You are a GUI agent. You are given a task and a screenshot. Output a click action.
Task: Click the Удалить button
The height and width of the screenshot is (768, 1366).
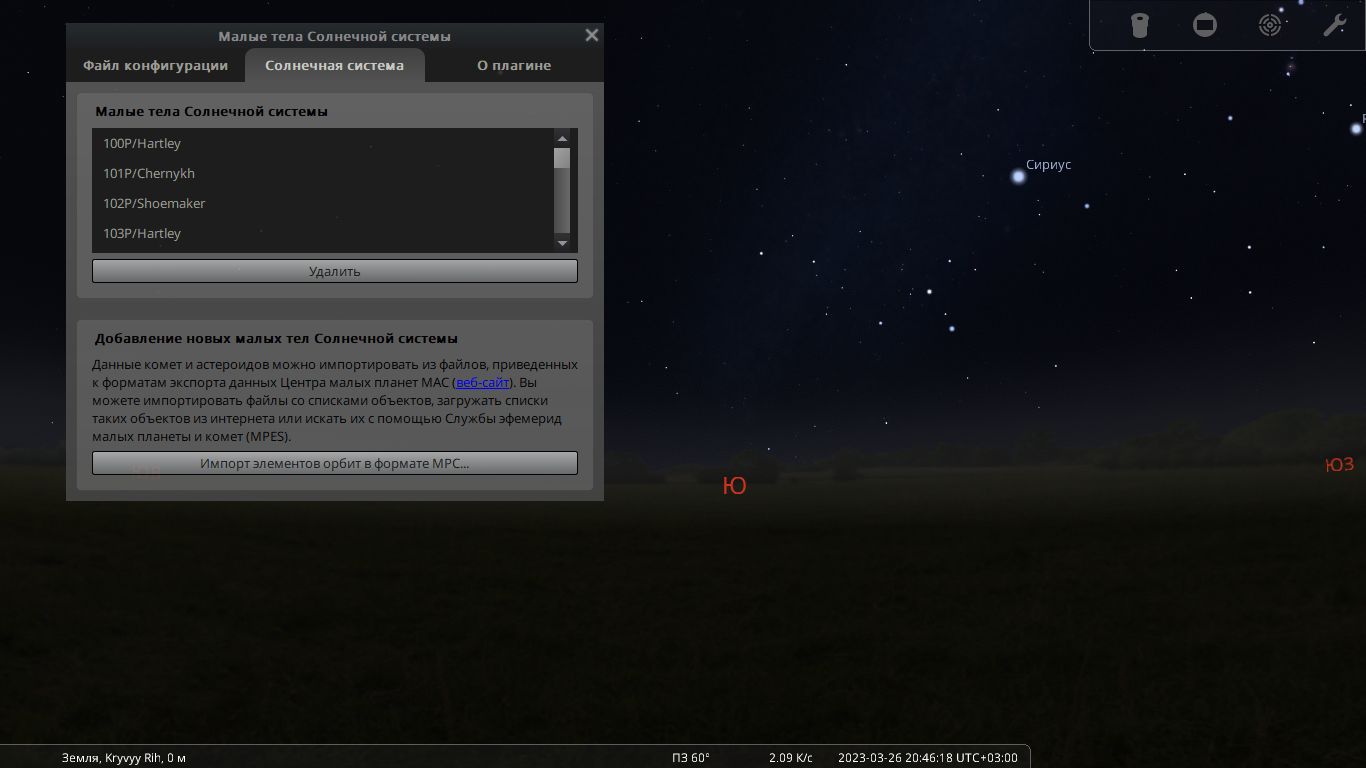coord(334,271)
